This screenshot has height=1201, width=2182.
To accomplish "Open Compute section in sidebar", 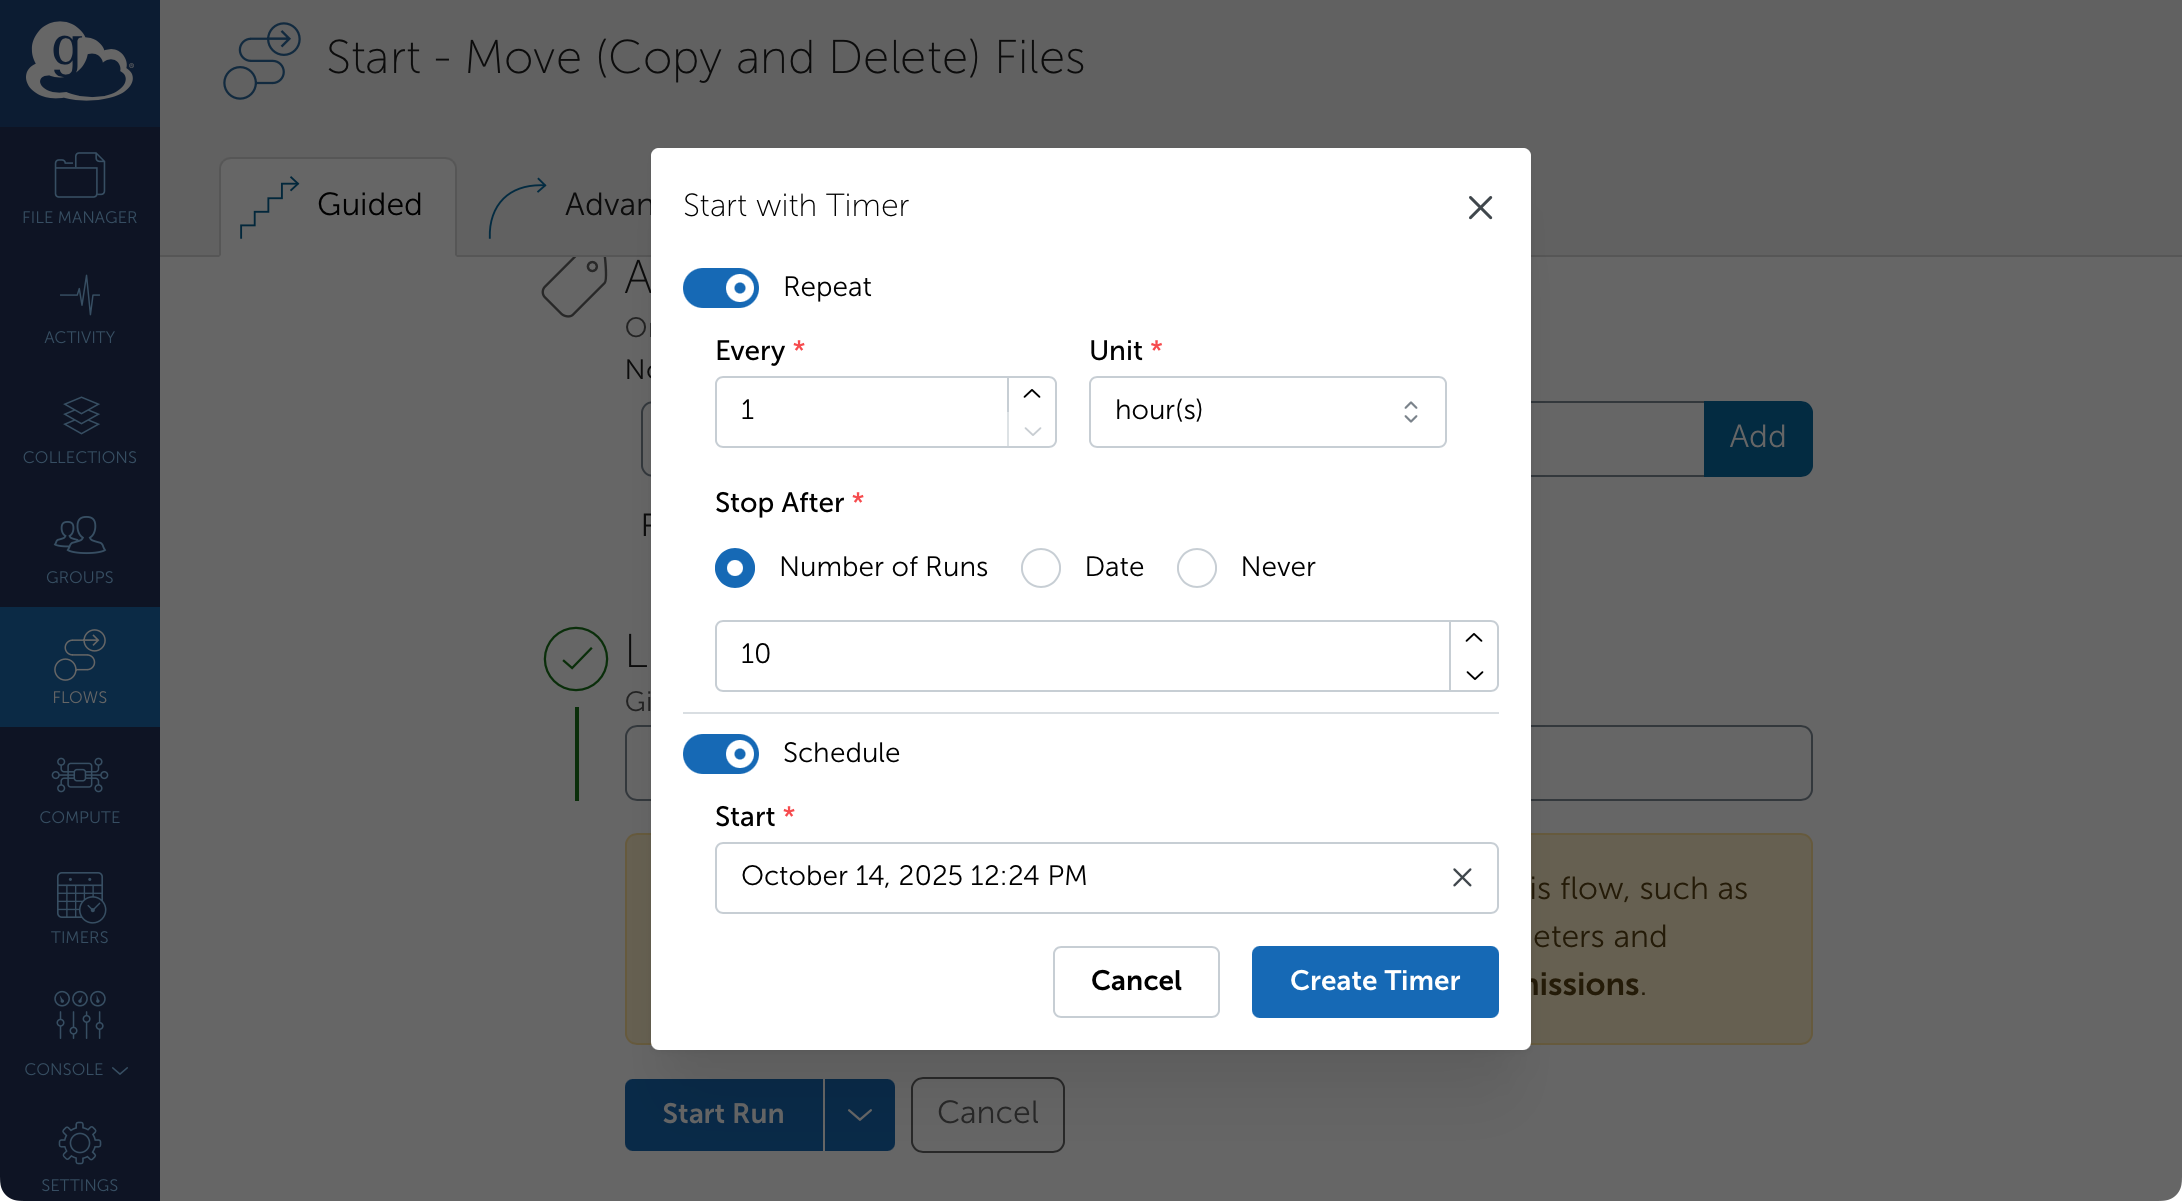I will pos(79,788).
